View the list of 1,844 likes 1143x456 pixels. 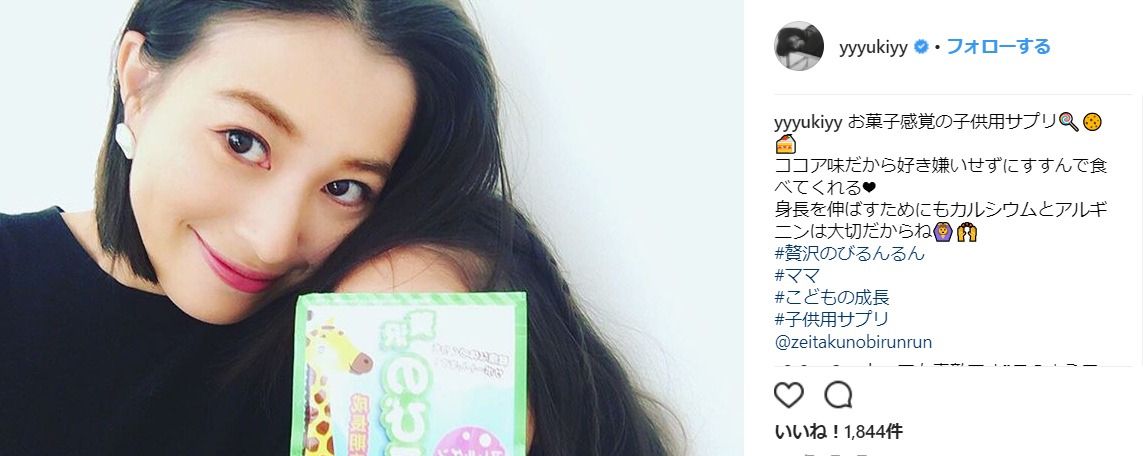coord(838,432)
